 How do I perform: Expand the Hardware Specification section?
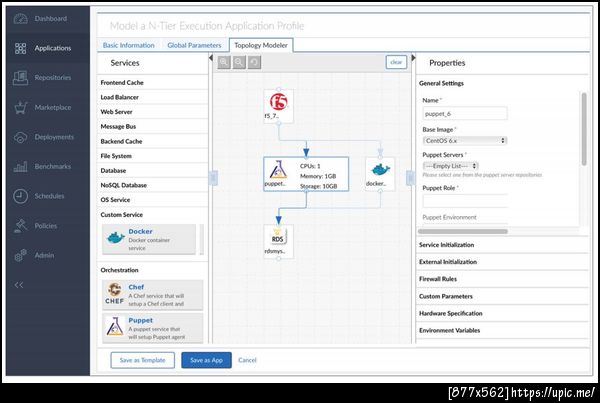coord(502,313)
